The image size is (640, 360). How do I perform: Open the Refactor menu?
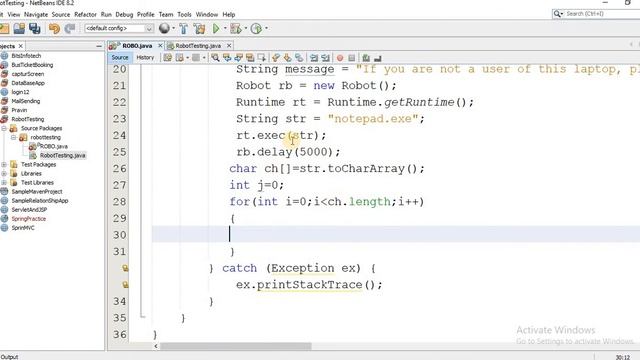point(85,14)
